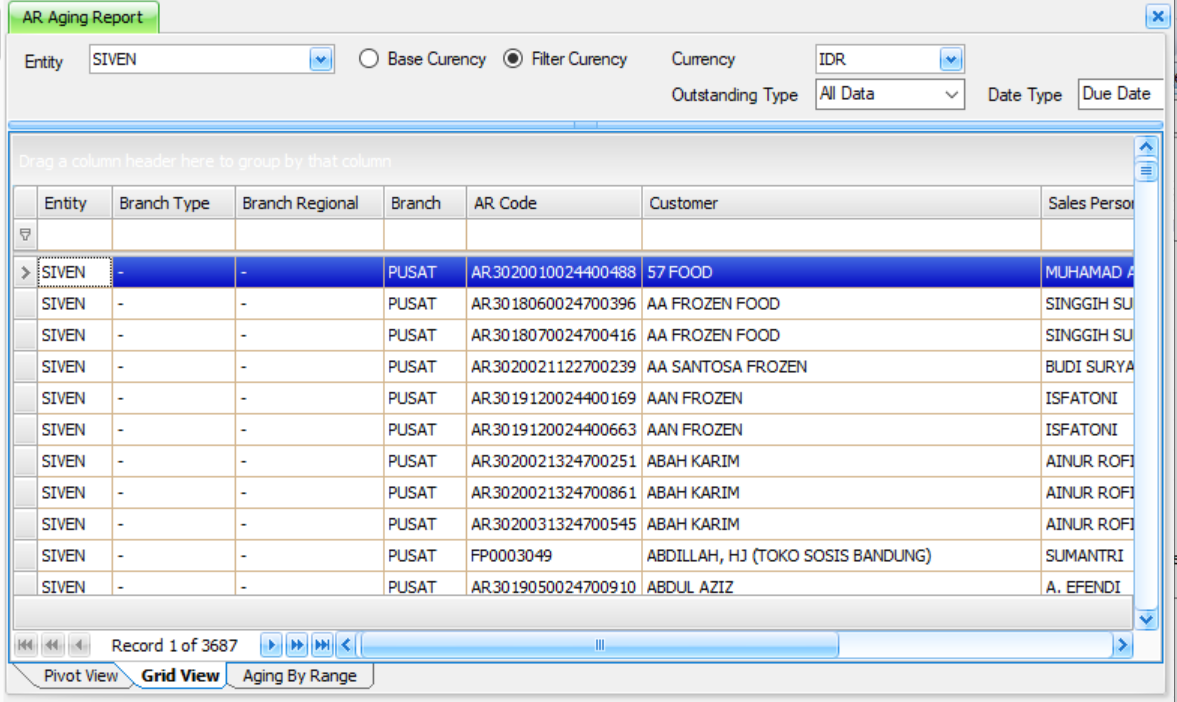Select cell AR3019120024400663

coord(554,429)
